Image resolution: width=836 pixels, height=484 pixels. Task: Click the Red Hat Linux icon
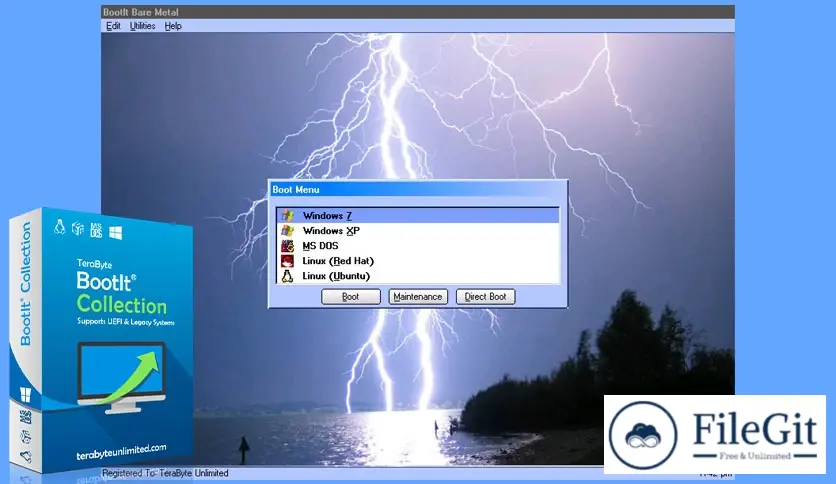click(288, 261)
